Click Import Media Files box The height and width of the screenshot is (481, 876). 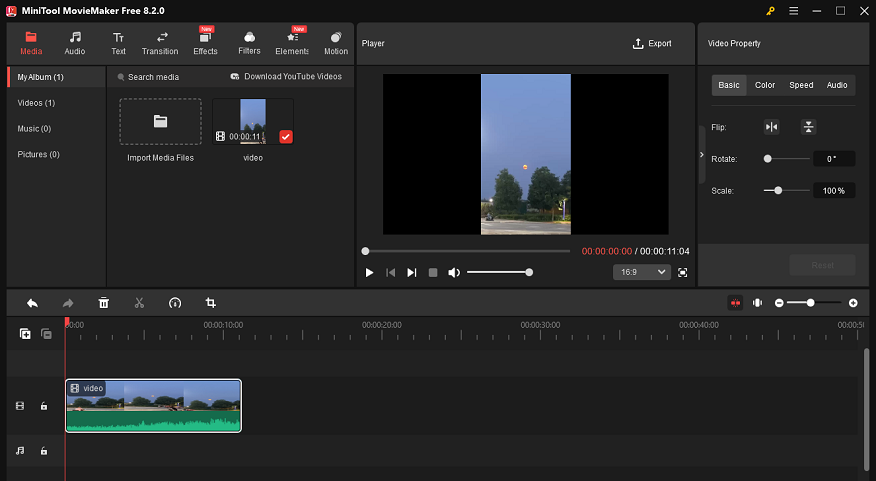[160, 122]
